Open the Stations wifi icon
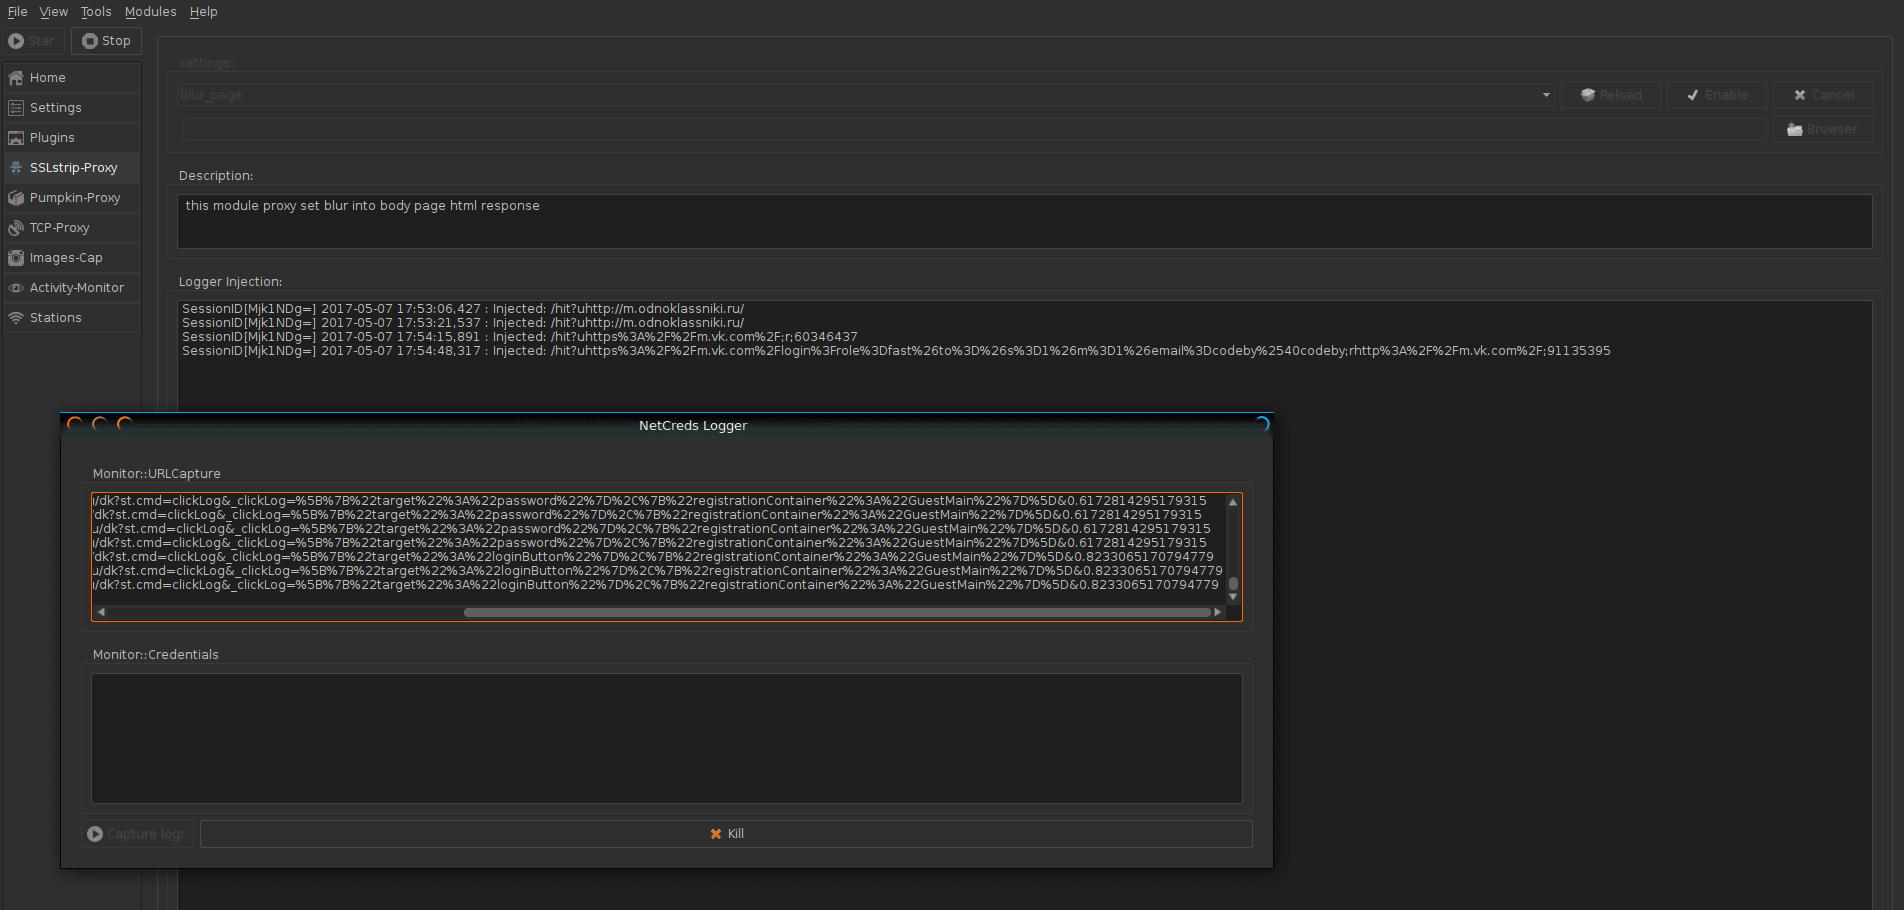This screenshot has width=1904, height=910. pos(16,318)
